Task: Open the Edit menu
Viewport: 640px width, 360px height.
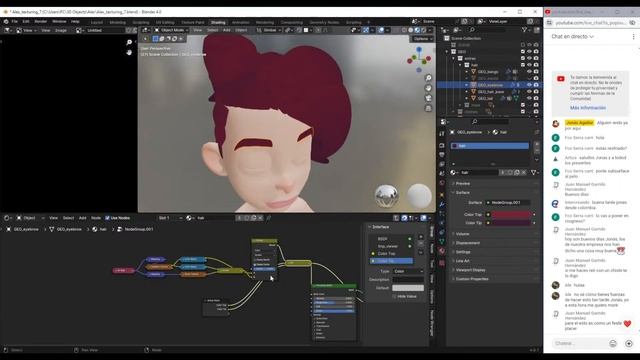Action: 26,21
